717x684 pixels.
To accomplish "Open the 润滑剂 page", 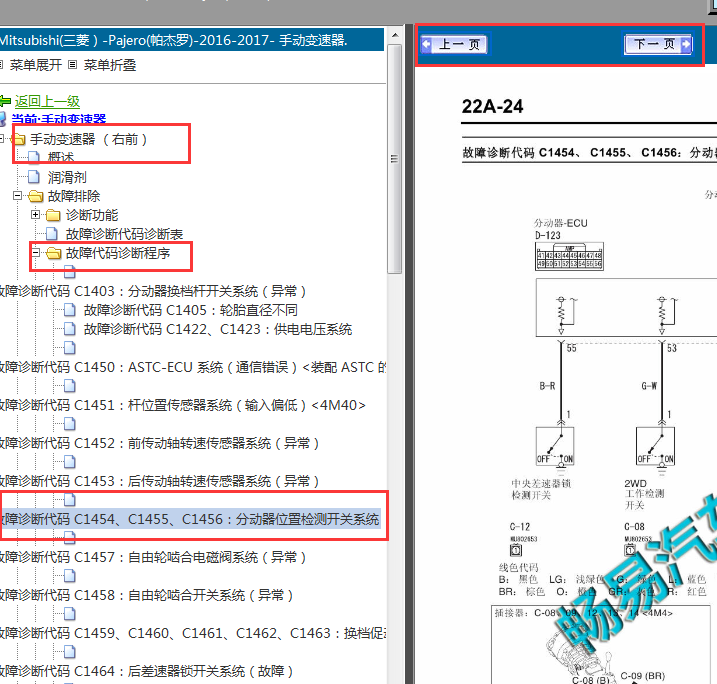I will (67, 177).
